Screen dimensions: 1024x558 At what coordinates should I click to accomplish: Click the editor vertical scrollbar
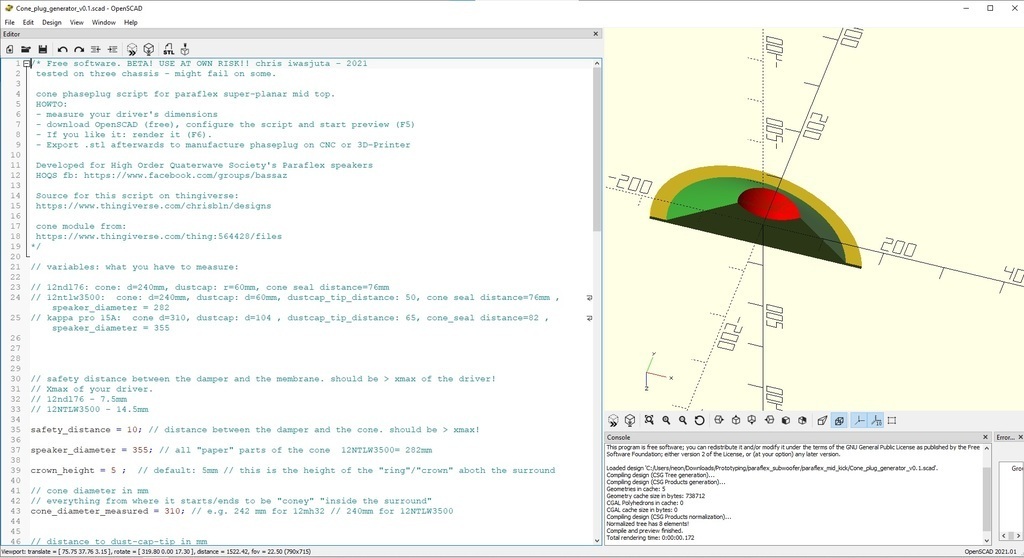click(x=597, y=150)
